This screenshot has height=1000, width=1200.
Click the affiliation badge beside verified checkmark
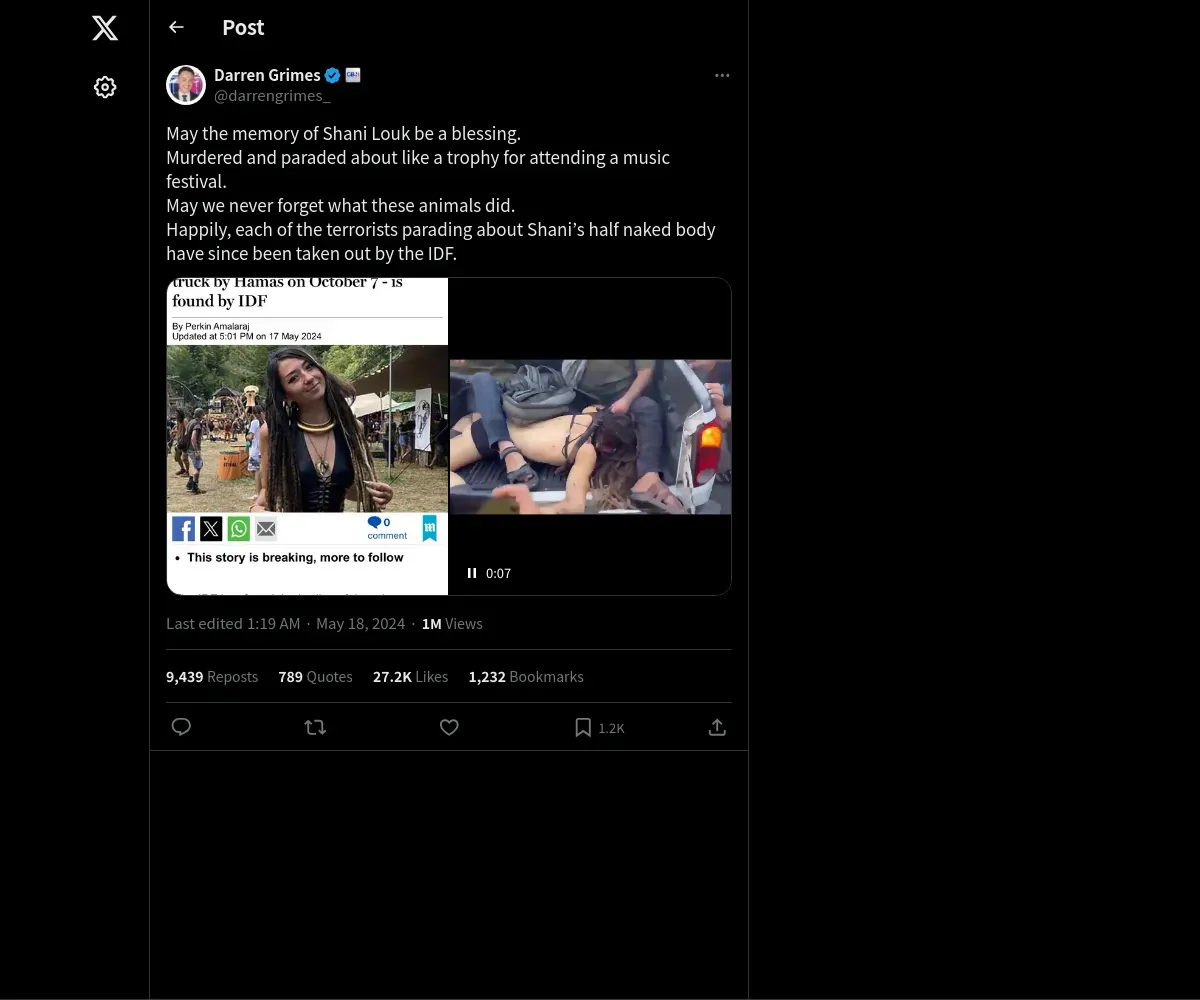(353, 75)
